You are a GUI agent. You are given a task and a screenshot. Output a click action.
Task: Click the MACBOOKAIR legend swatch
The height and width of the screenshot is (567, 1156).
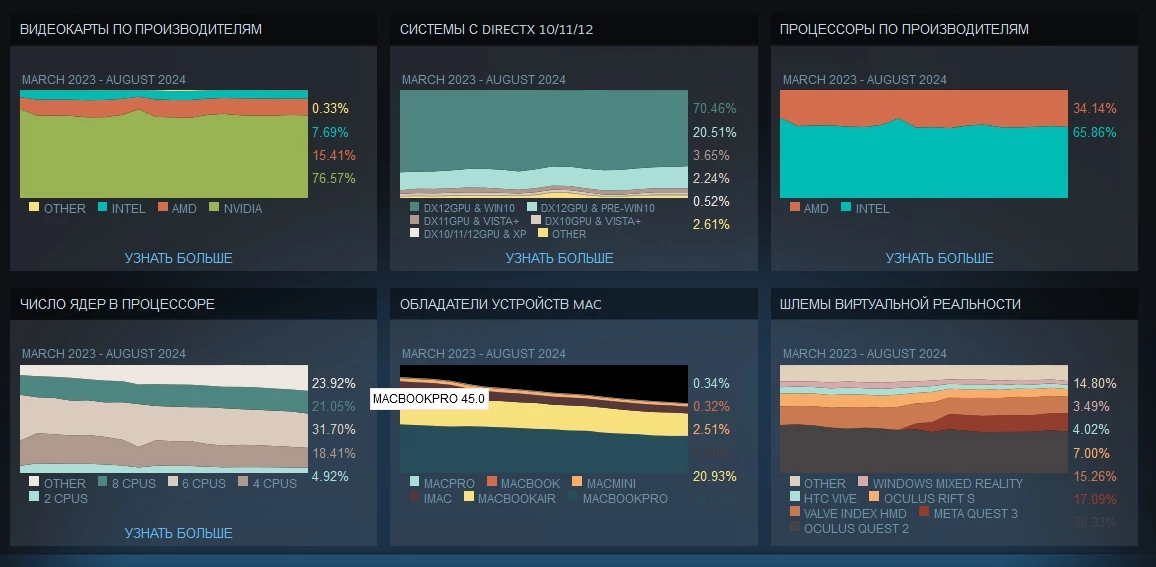click(467, 498)
